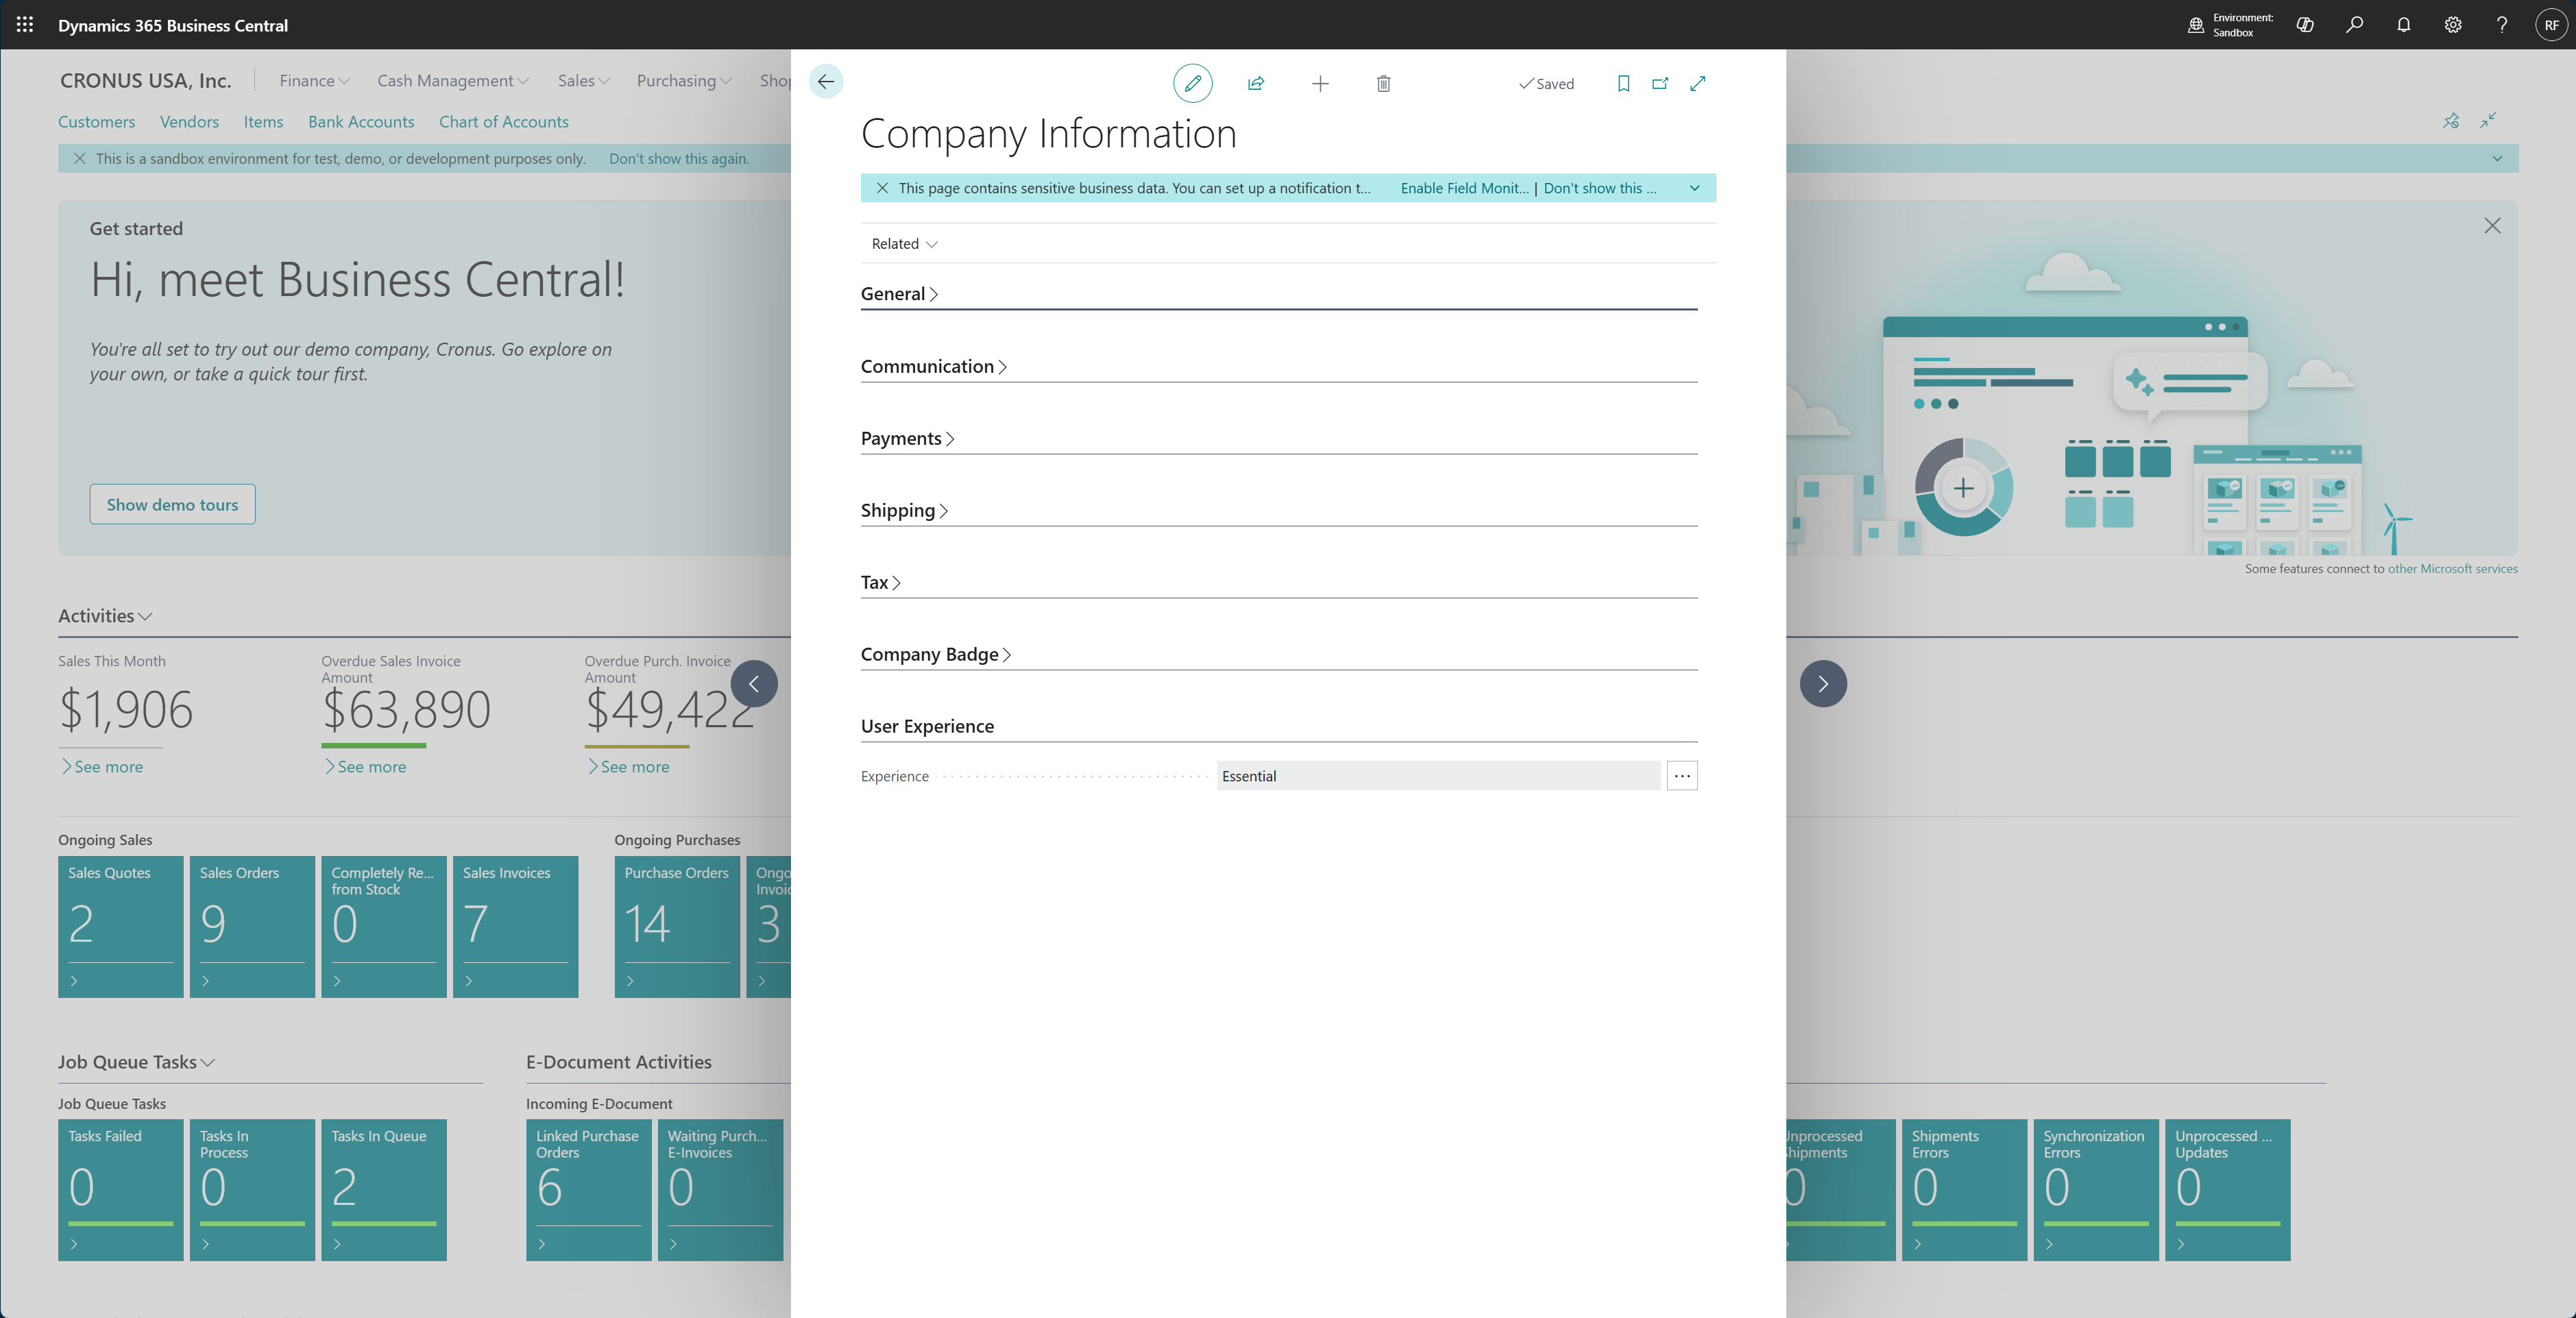This screenshot has width=2576, height=1318.
Task: Expand the Tax section
Action: pyautogui.click(x=880, y=582)
